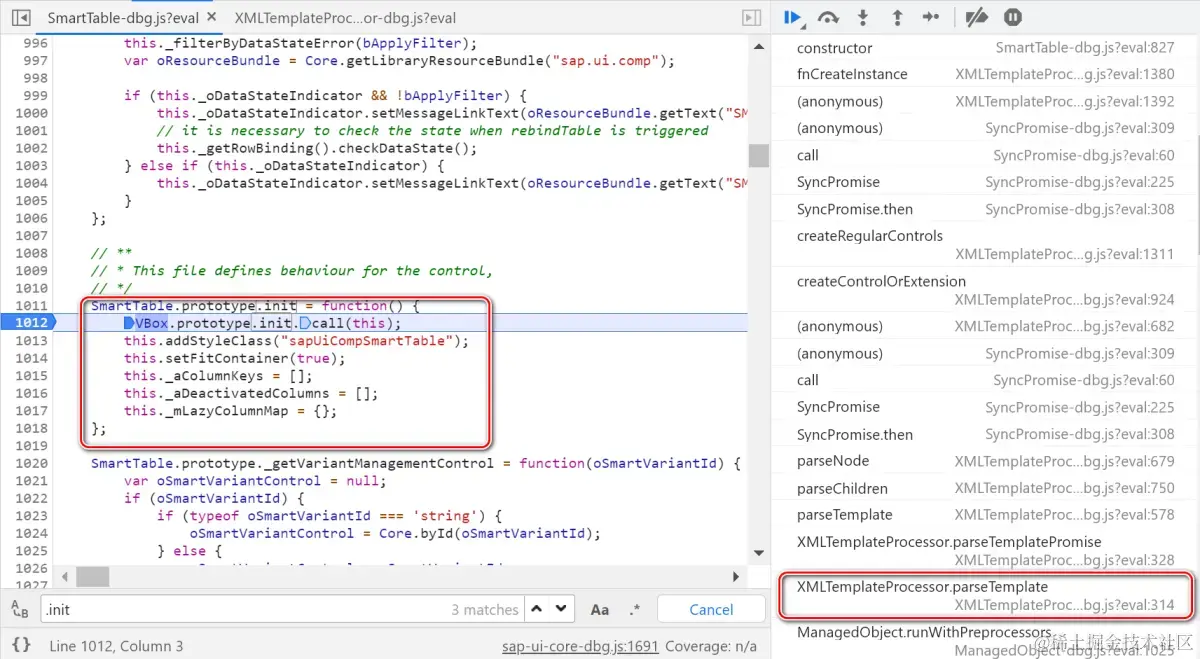This screenshot has height=659, width=1200.
Task: Select the (anonymous) frame at eval:682
Action: tap(985, 326)
